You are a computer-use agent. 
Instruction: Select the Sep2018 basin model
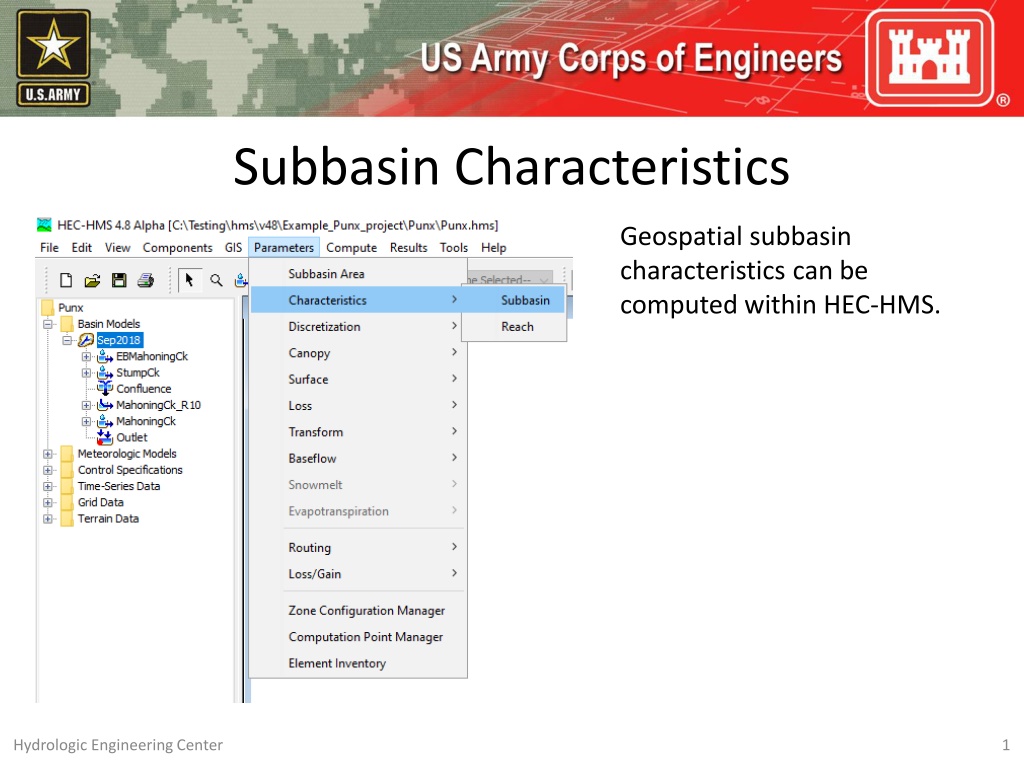118,340
